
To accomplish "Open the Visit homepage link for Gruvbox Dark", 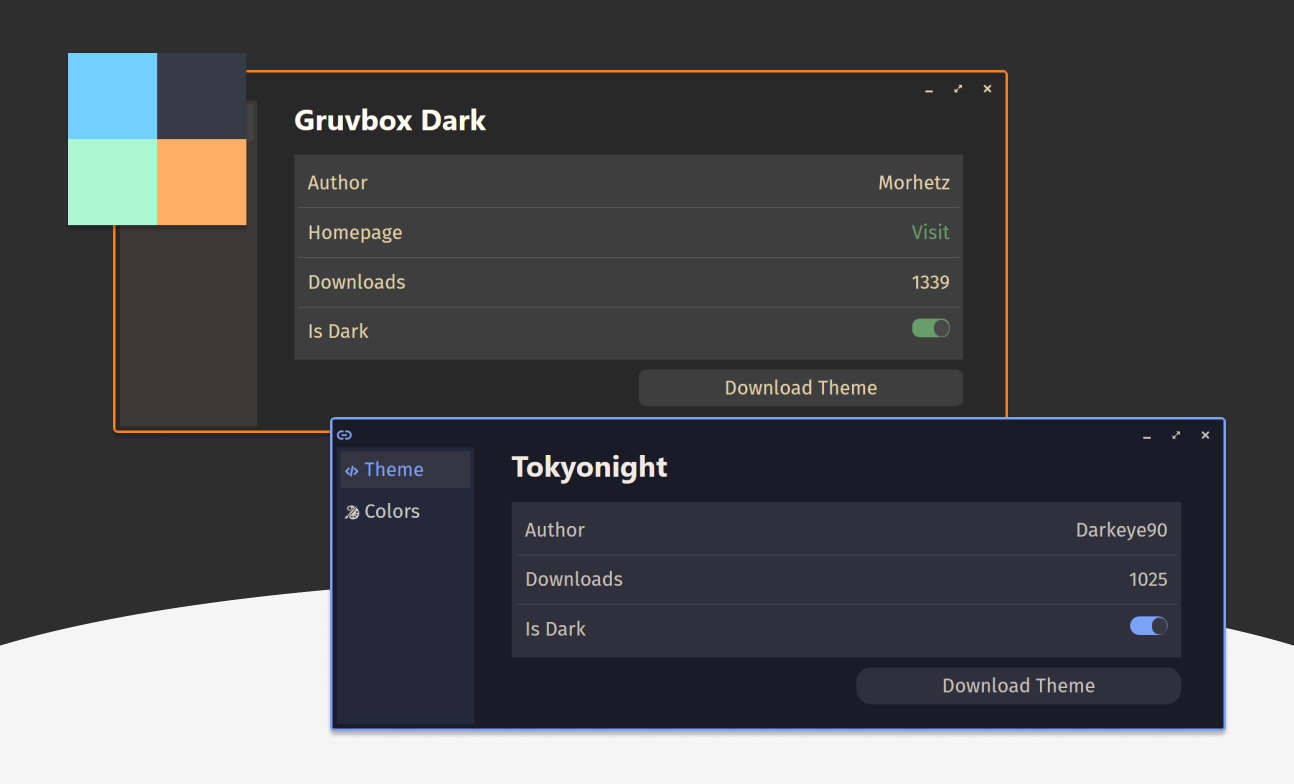I will coord(931,232).
